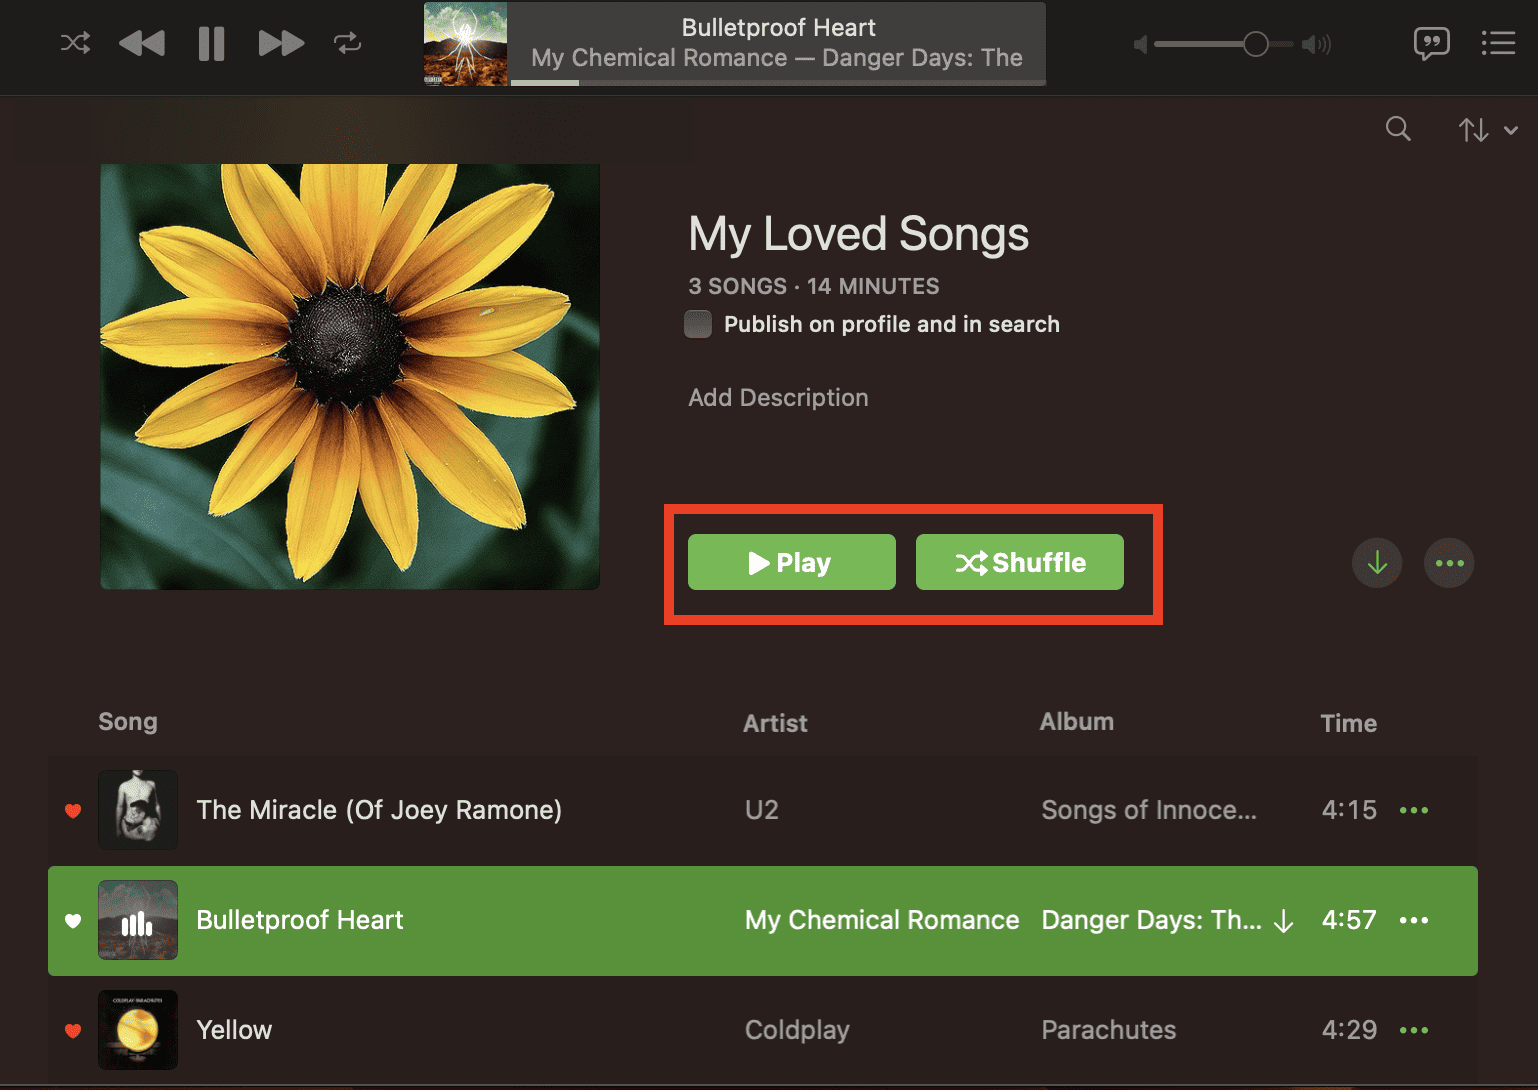
Task: Toggle shuffle mode in playback bar
Action: (x=75, y=43)
